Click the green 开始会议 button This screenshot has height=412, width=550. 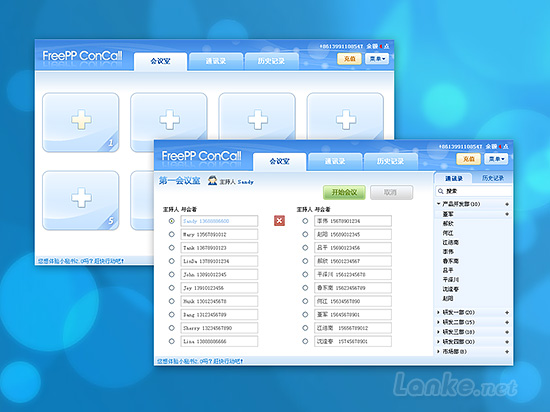(x=344, y=193)
